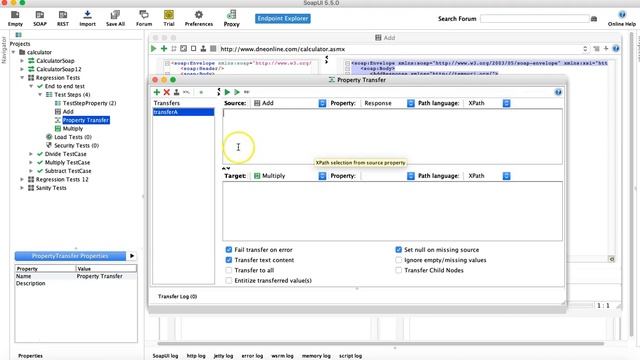Viewport: 640px width, 360px height.
Task: Click the Properties tab at bottom left
Action: tap(30, 356)
